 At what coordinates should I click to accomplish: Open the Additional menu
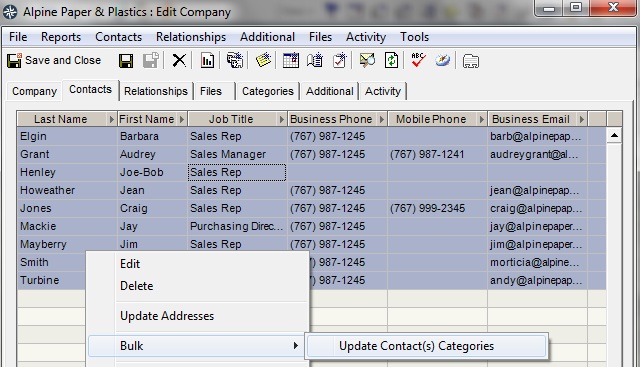267,37
